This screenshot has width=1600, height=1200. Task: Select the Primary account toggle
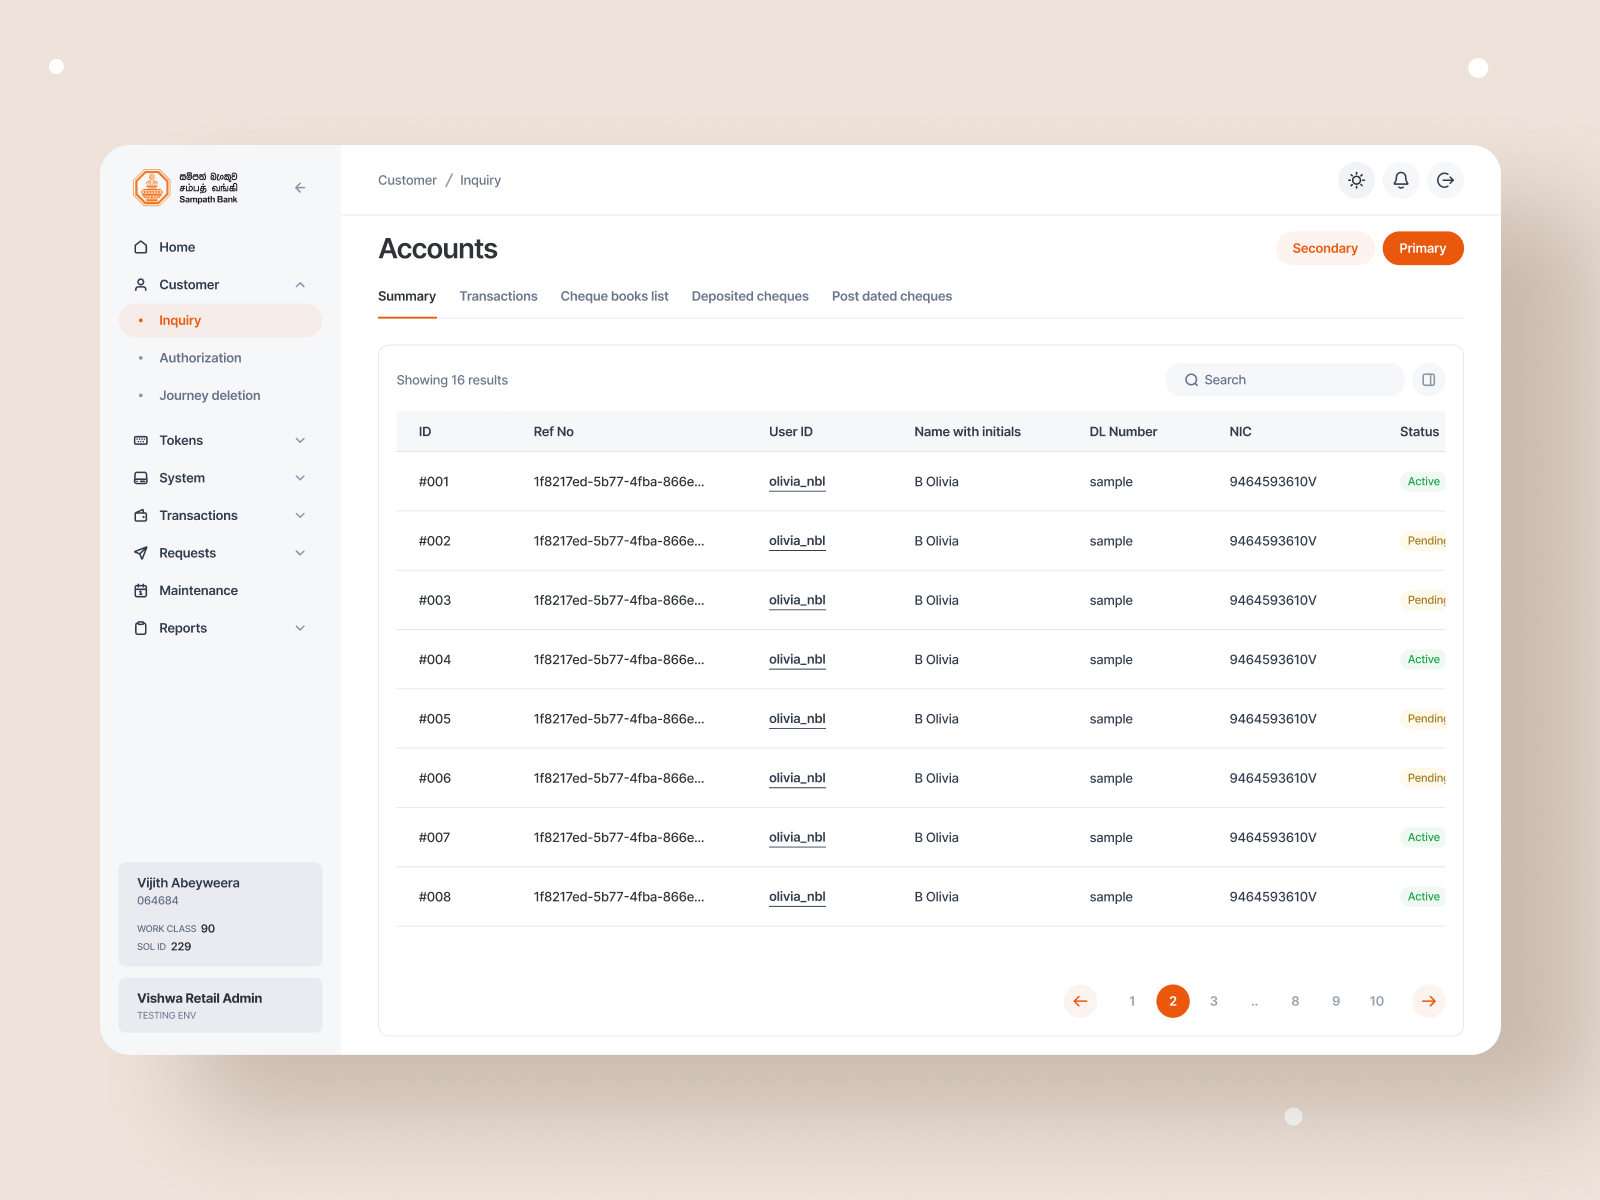click(x=1422, y=248)
